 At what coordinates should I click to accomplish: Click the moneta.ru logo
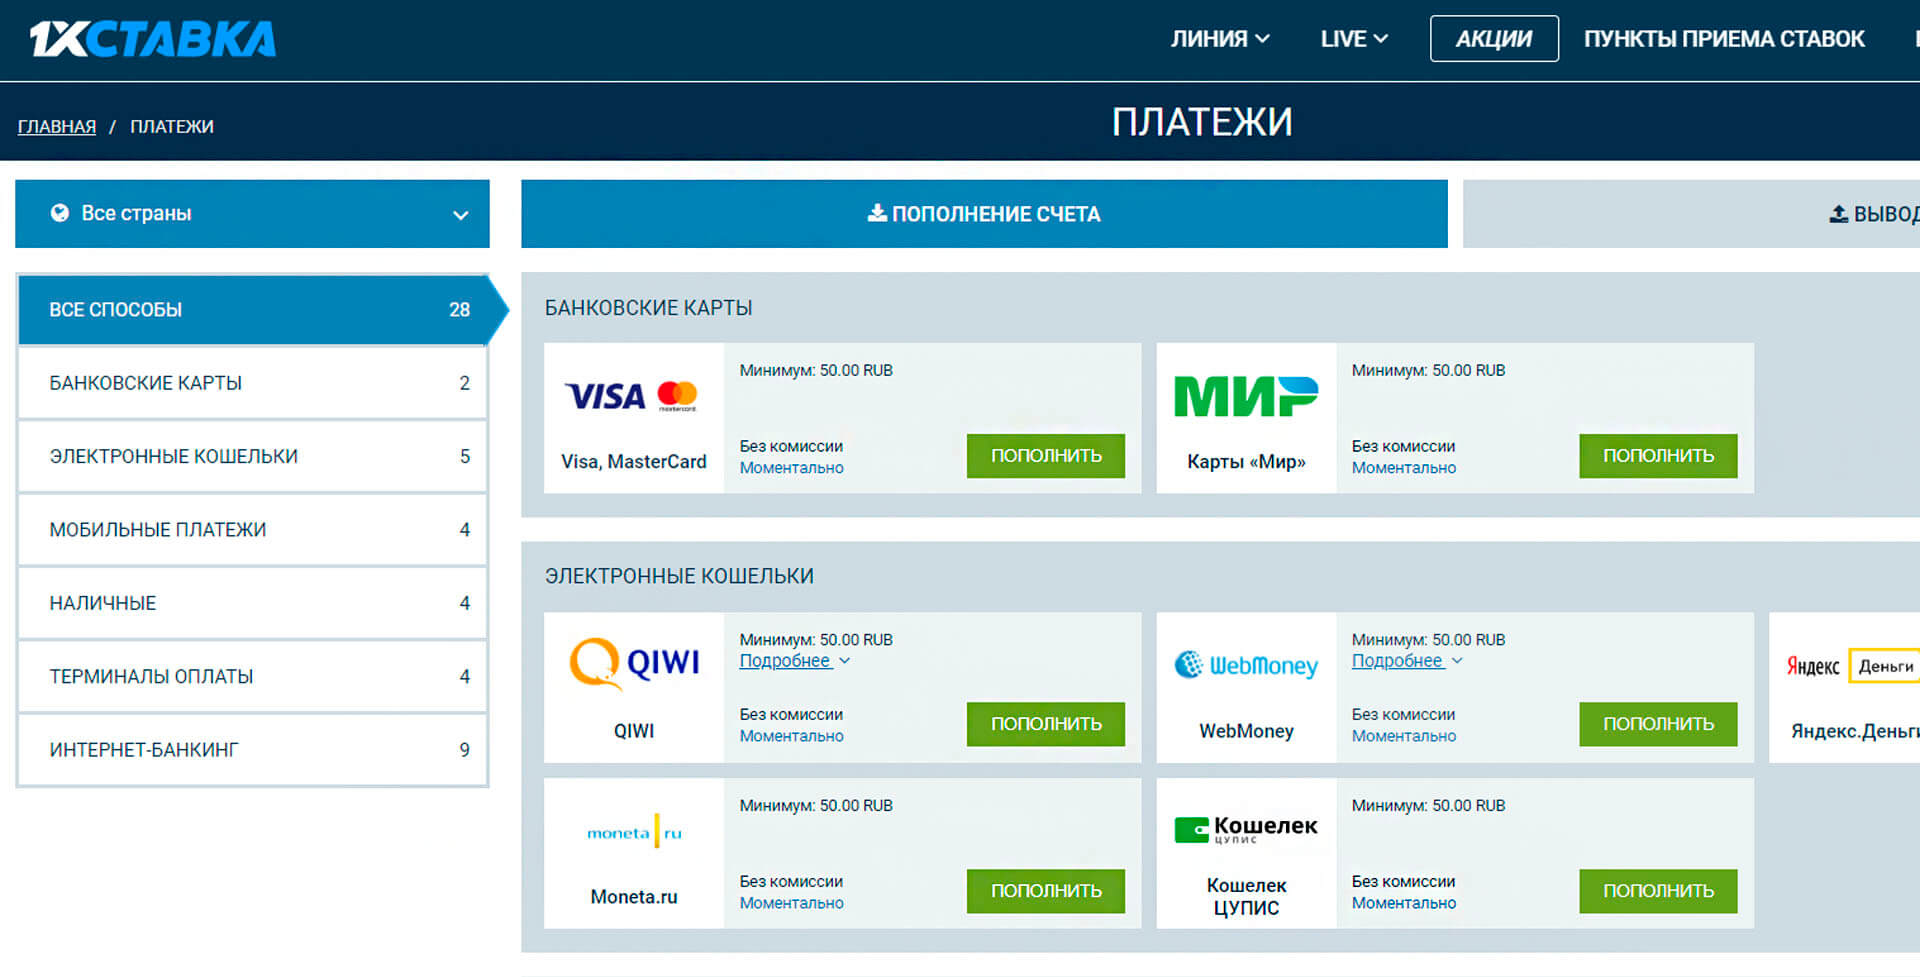(634, 832)
